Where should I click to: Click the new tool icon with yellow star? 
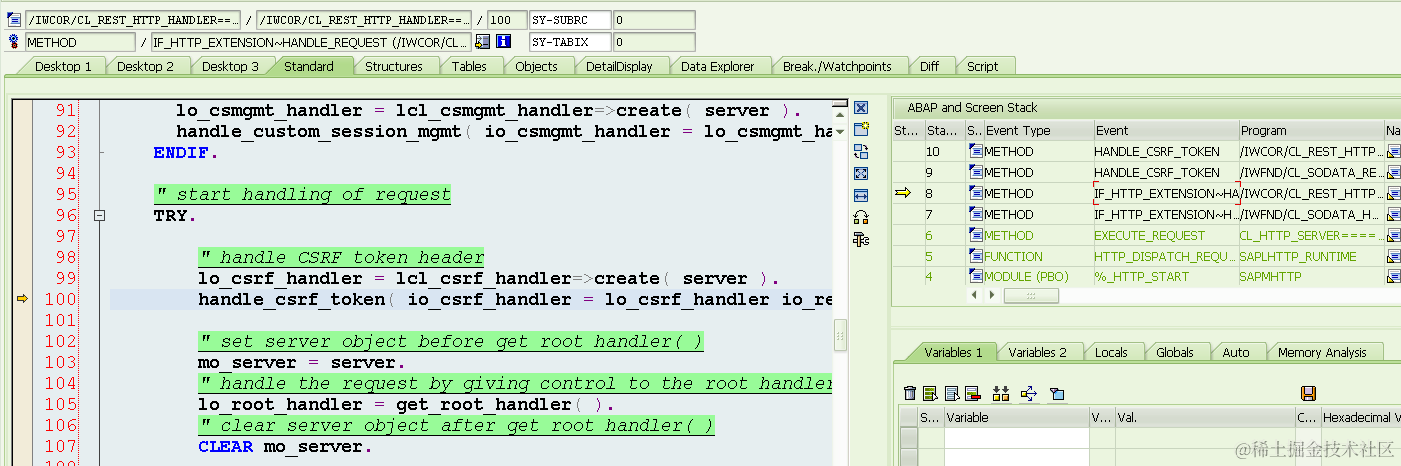click(x=860, y=130)
